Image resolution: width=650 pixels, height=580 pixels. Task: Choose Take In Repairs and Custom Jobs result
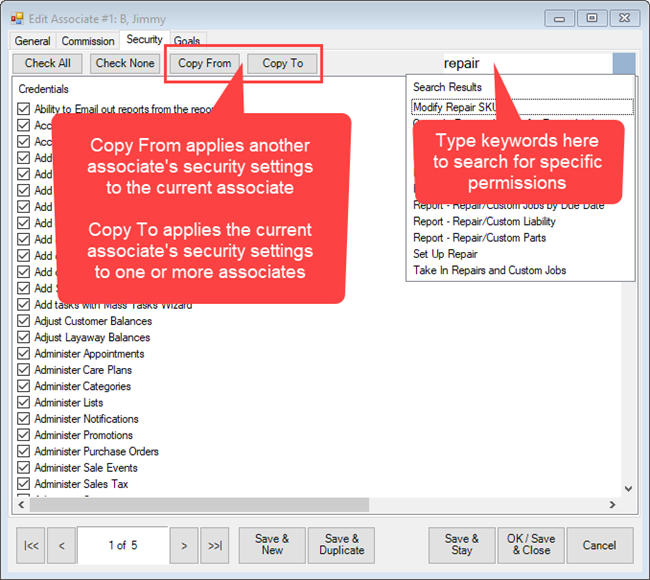[489, 270]
